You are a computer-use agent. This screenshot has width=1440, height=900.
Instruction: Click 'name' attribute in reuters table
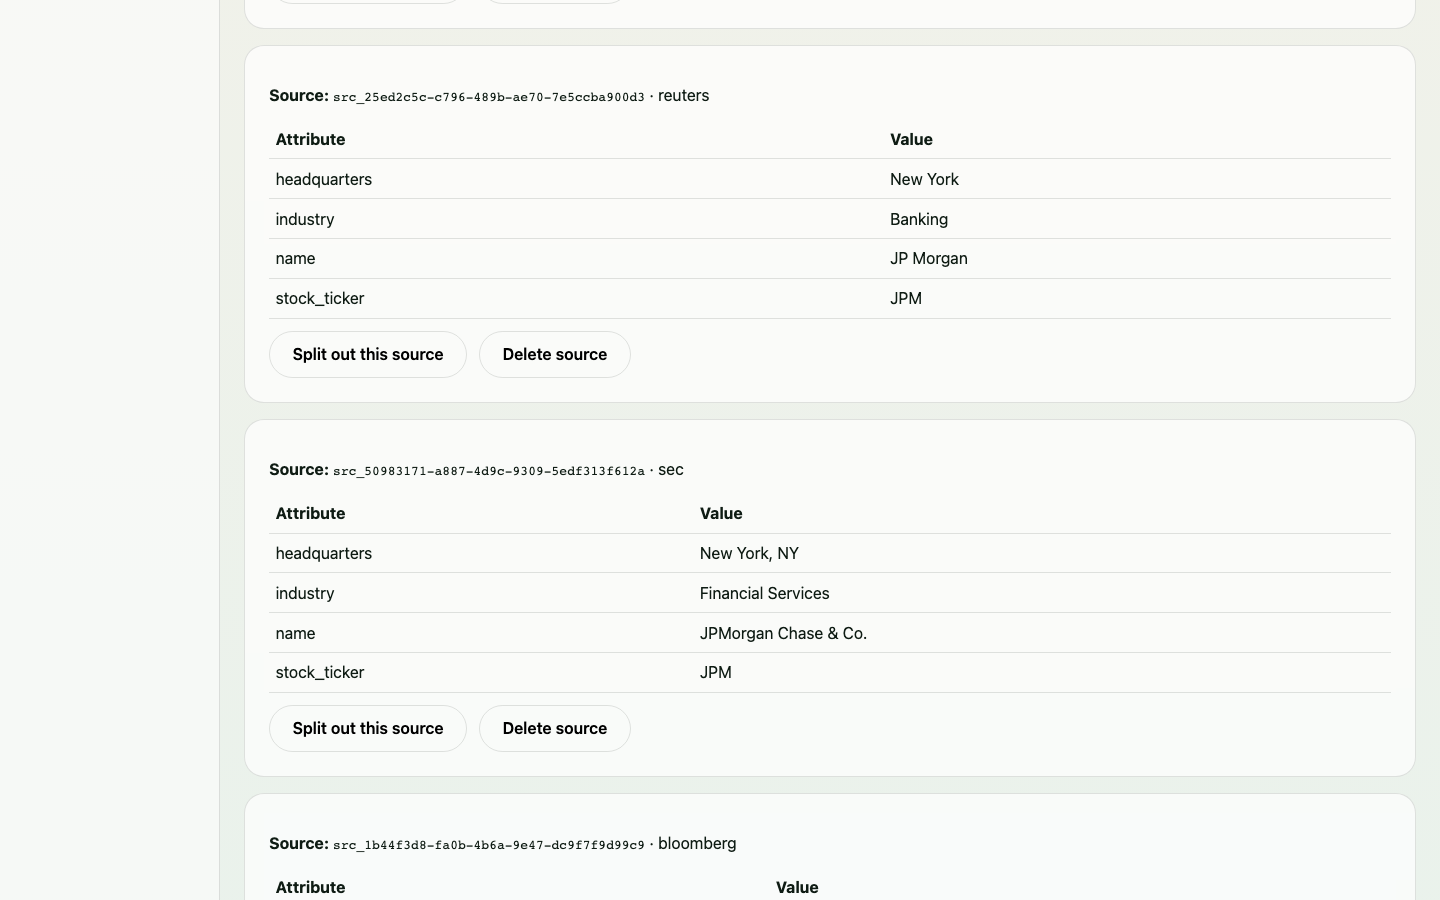(295, 258)
